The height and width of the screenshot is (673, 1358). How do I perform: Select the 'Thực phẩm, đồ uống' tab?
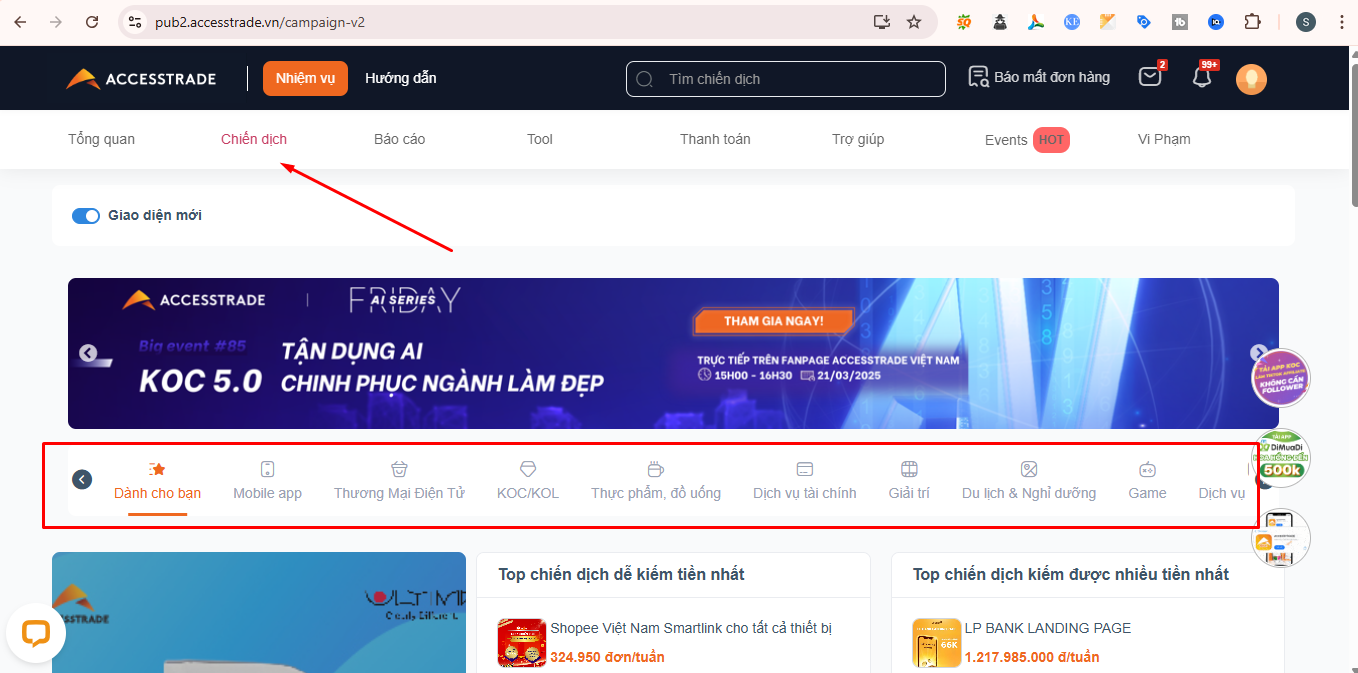pos(656,481)
